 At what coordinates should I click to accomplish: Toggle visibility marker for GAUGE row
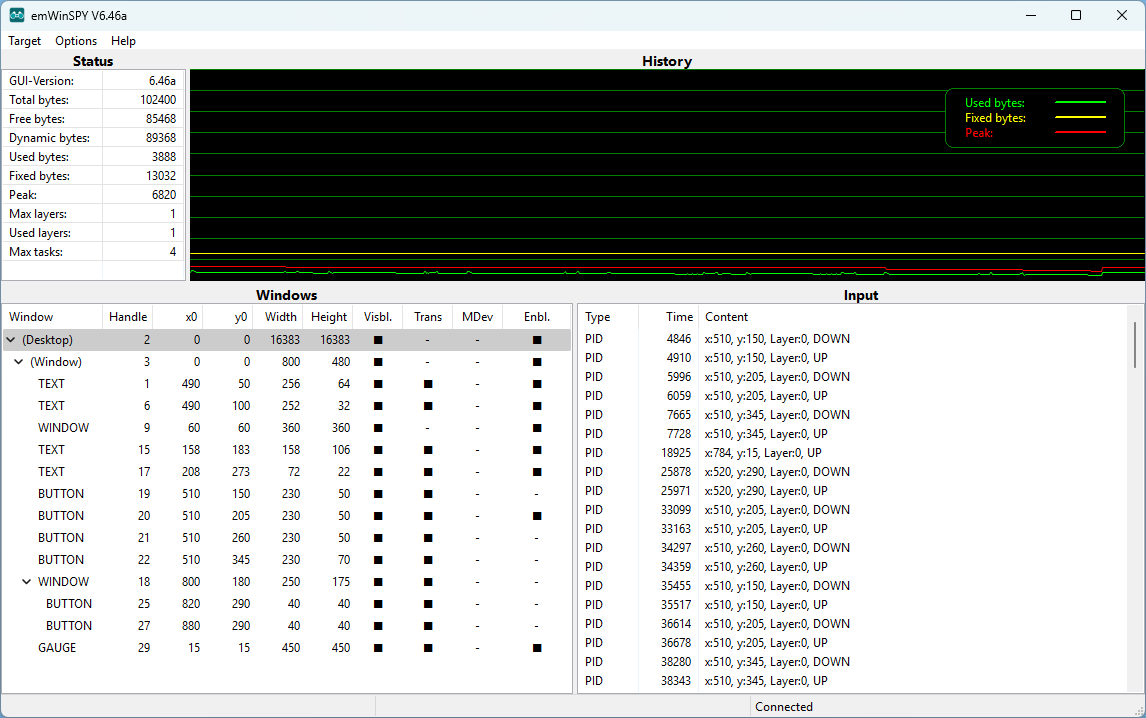pos(378,648)
